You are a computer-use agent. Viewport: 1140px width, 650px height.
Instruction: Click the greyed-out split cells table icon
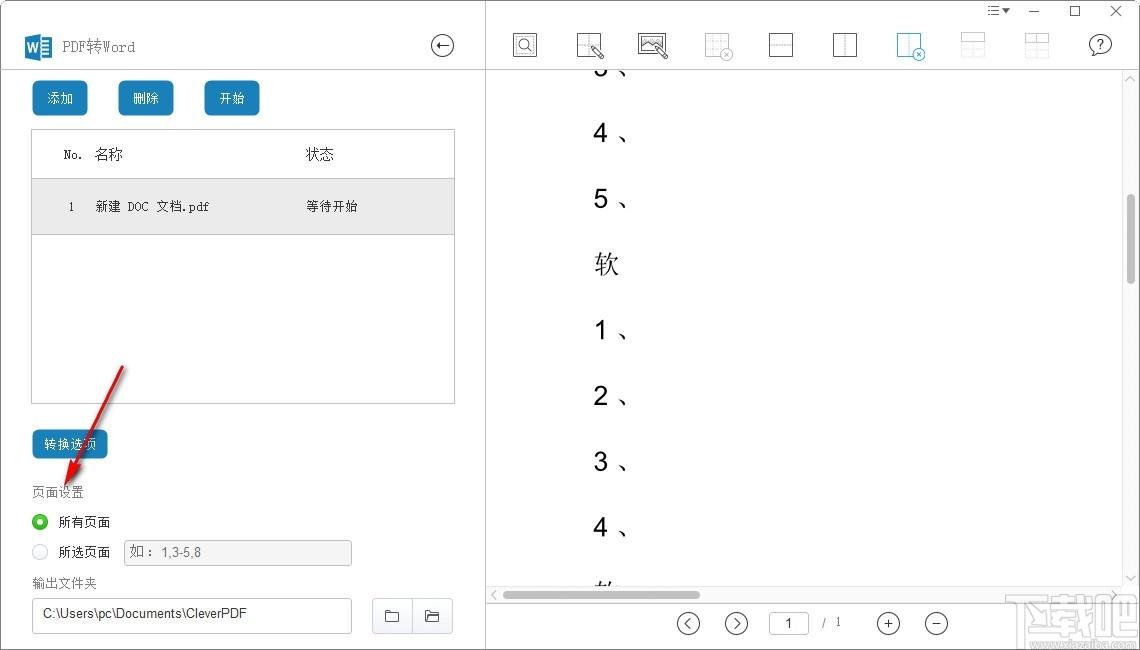click(x=1037, y=45)
